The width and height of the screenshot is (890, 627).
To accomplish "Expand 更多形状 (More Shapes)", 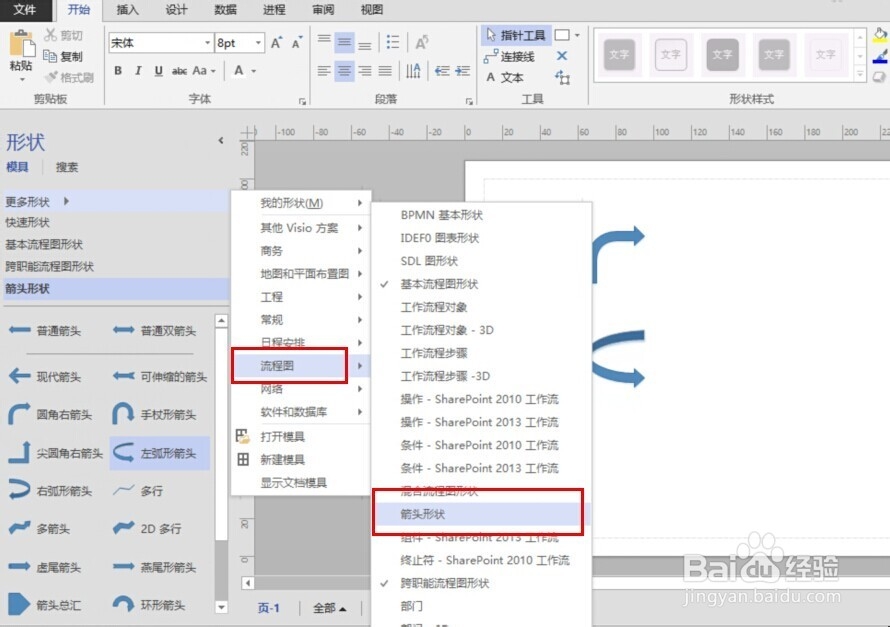I will point(115,201).
